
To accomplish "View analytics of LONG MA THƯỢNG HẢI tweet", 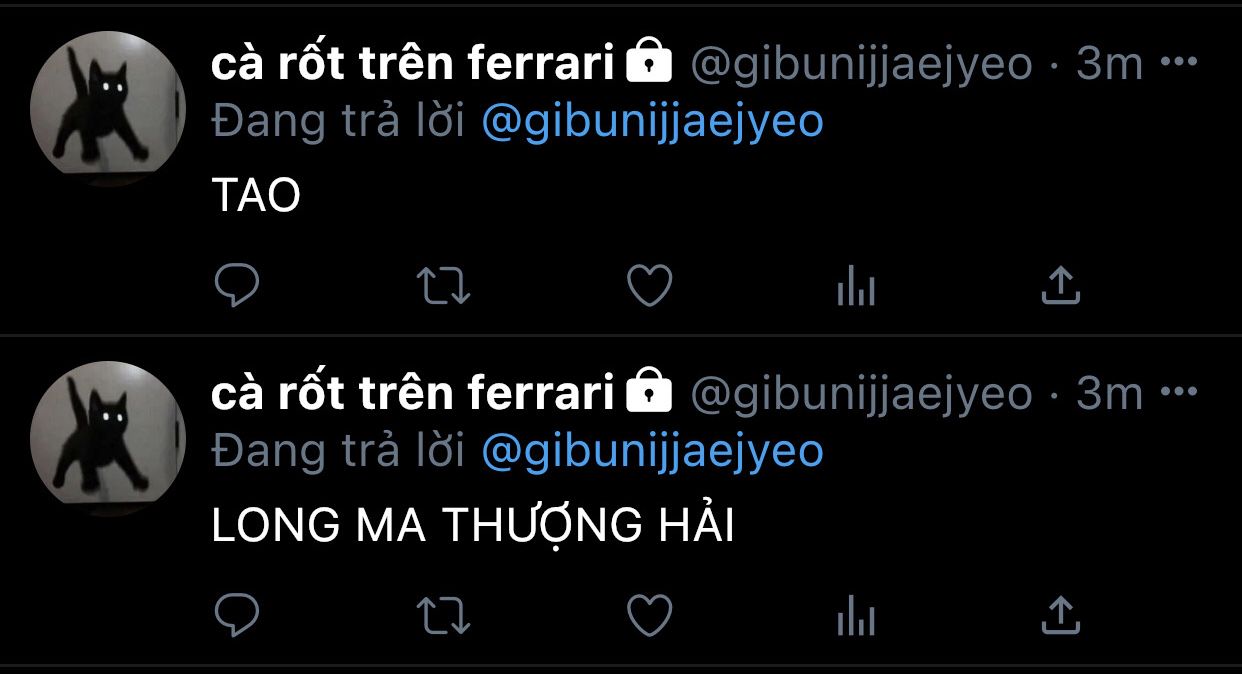I will (856, 617).
